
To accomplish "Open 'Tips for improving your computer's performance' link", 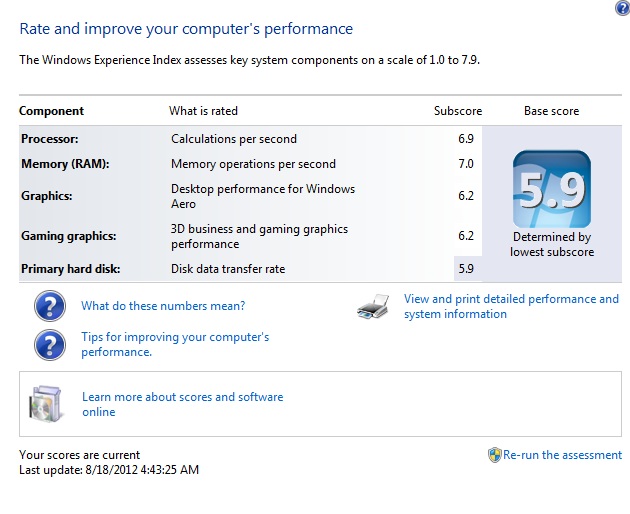I will tap(175, 344).
